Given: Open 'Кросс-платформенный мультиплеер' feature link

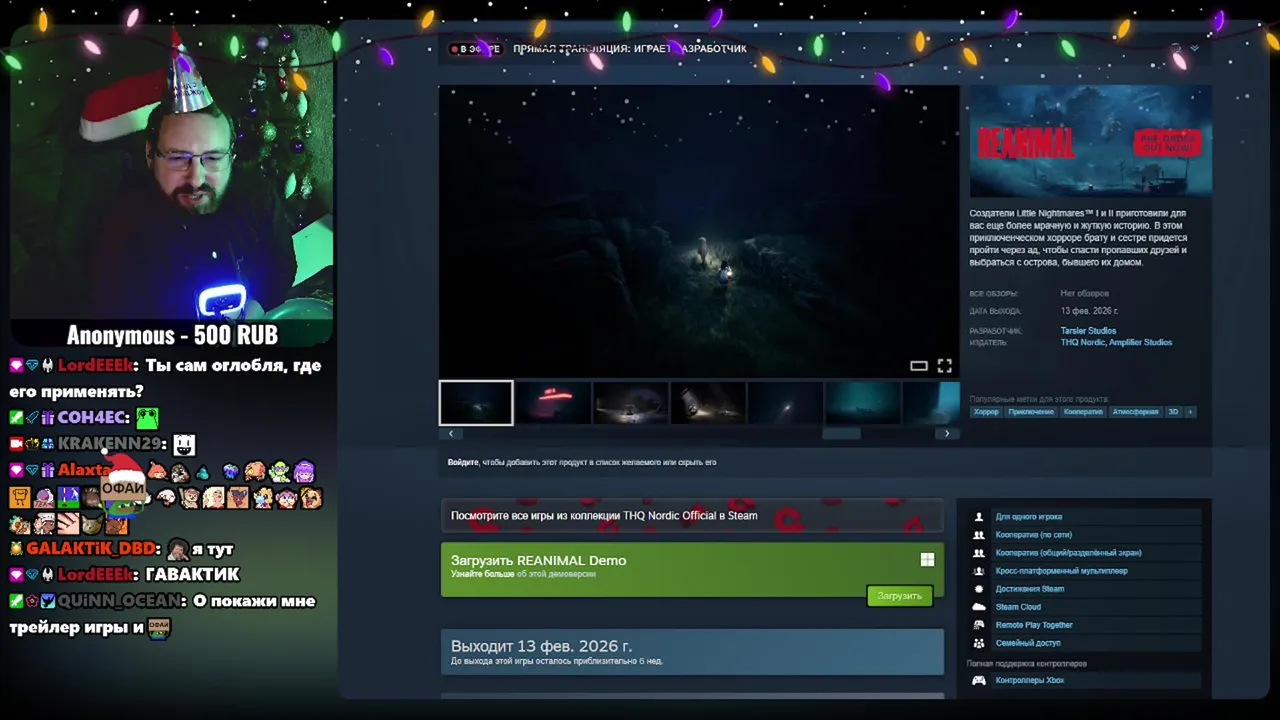Looking at the screenshot, I should (1061, 571).
